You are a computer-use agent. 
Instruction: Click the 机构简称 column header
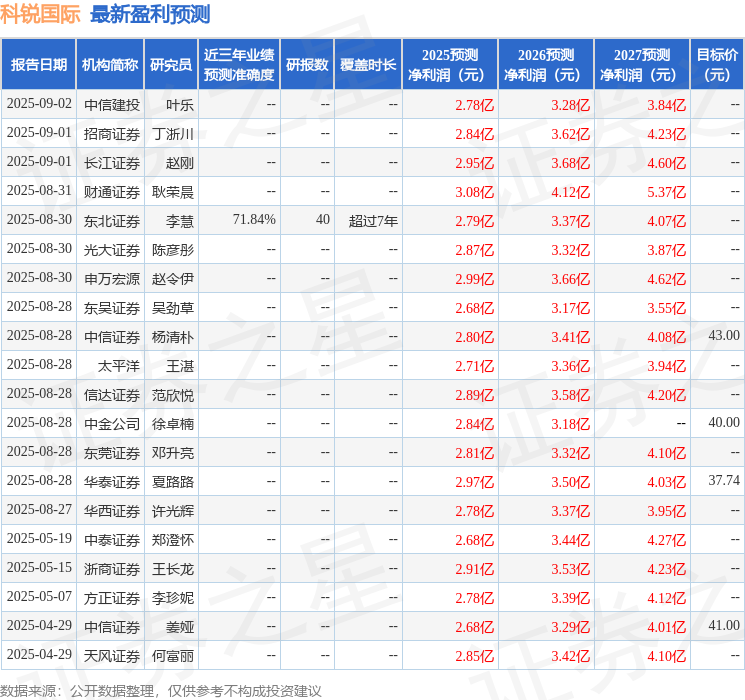(110, 65)
